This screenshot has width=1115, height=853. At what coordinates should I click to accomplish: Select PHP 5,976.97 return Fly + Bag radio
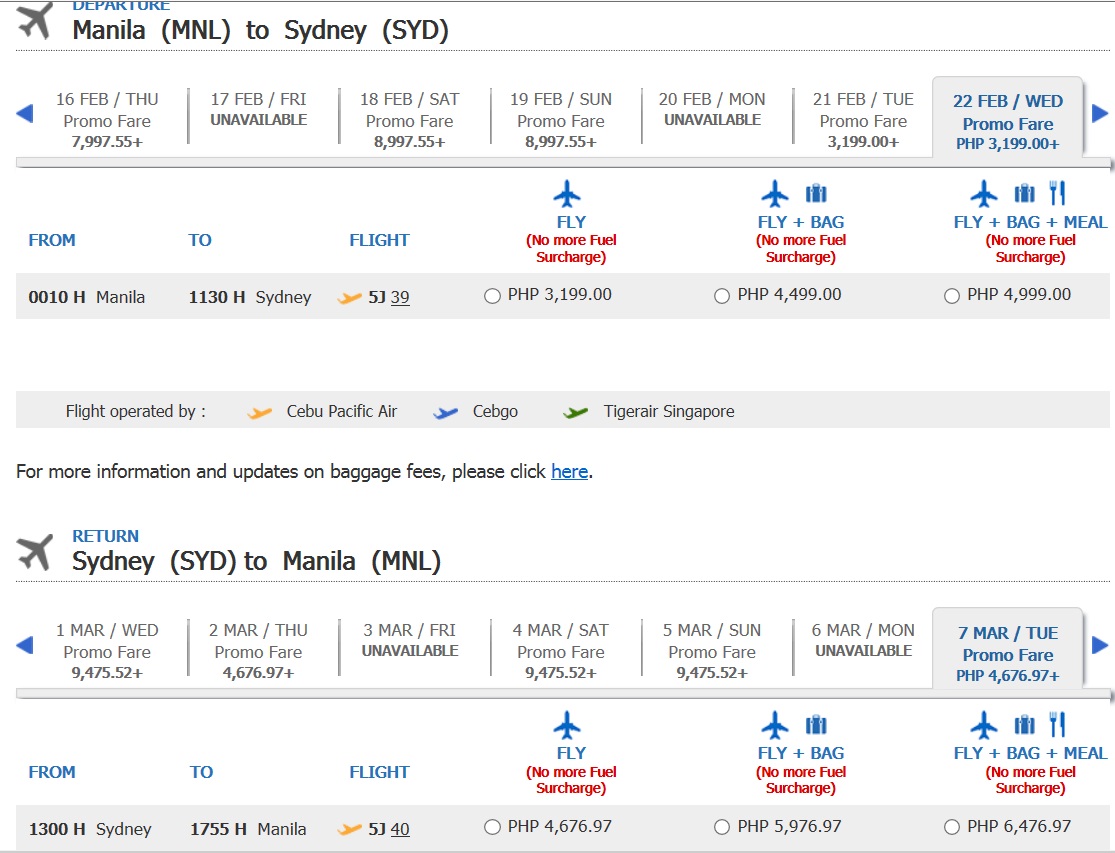click(x=722, y=827)
